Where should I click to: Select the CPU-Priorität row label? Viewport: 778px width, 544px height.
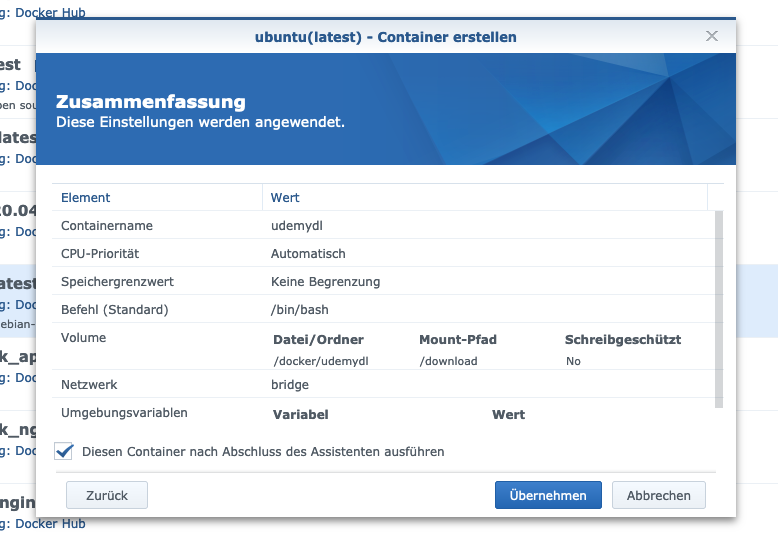click(100, 254)
